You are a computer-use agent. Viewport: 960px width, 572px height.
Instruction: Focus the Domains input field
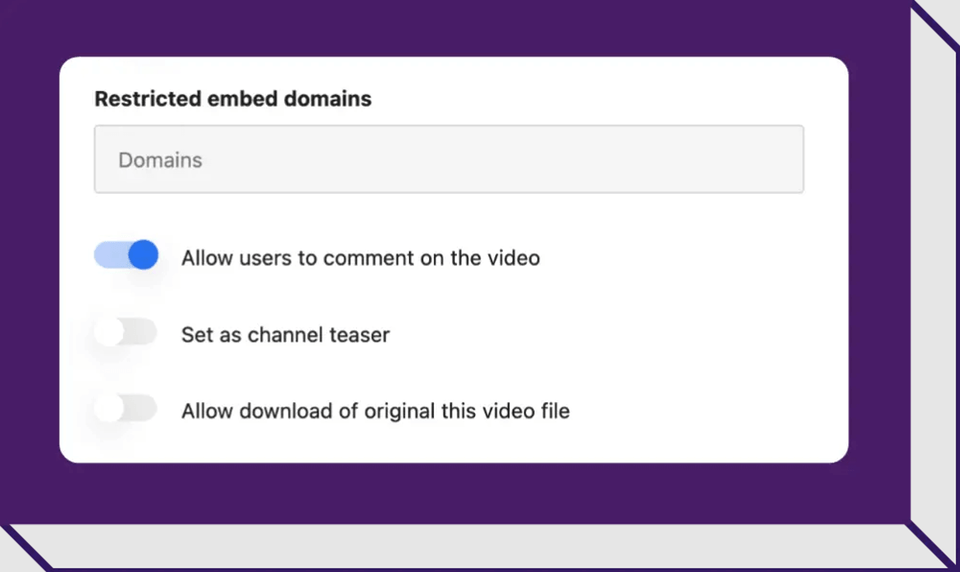tap(449, 159)
